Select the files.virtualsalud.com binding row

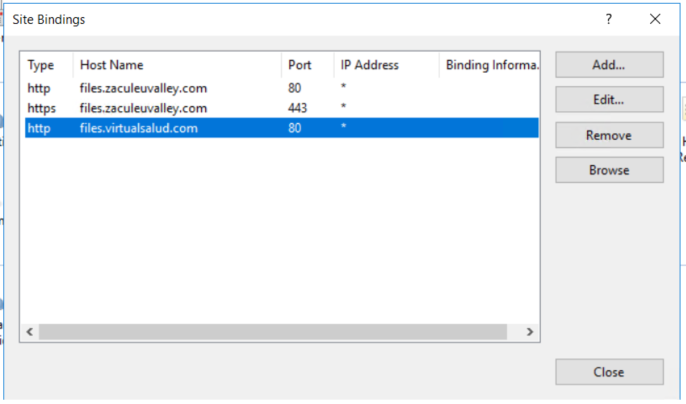150,128
